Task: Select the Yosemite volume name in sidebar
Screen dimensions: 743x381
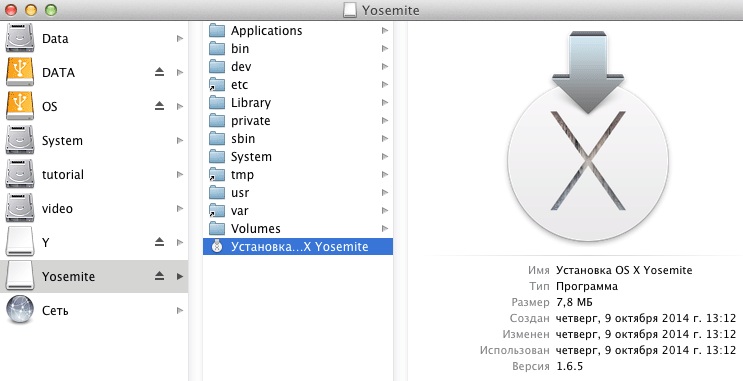Action: tap(68, 277)
